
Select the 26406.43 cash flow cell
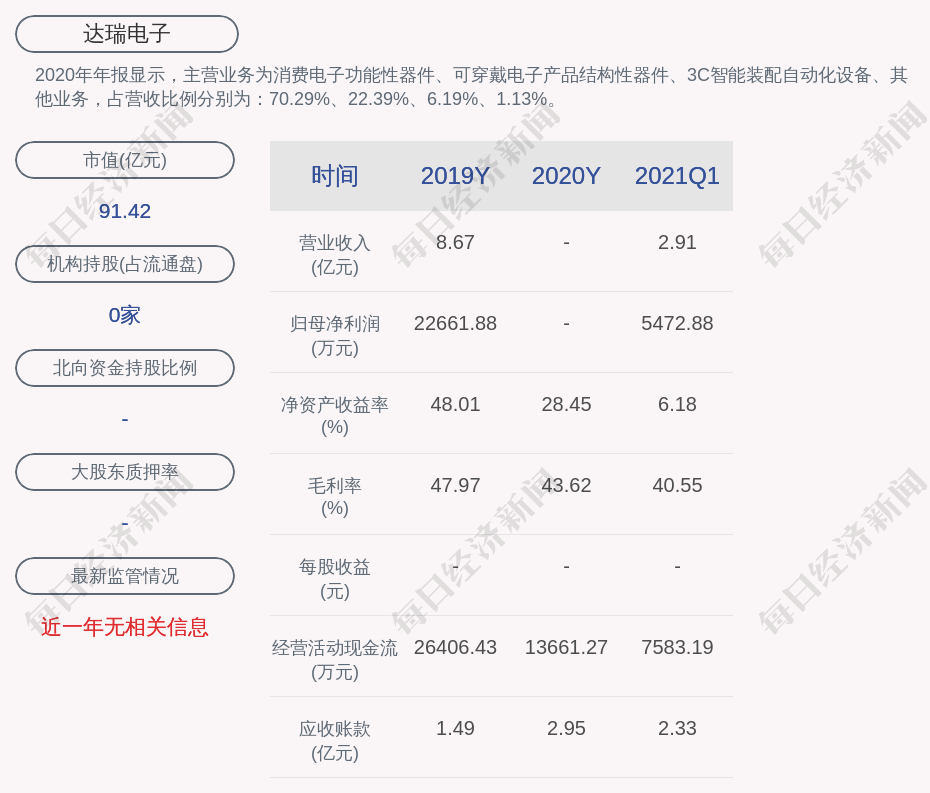point(455,648)
